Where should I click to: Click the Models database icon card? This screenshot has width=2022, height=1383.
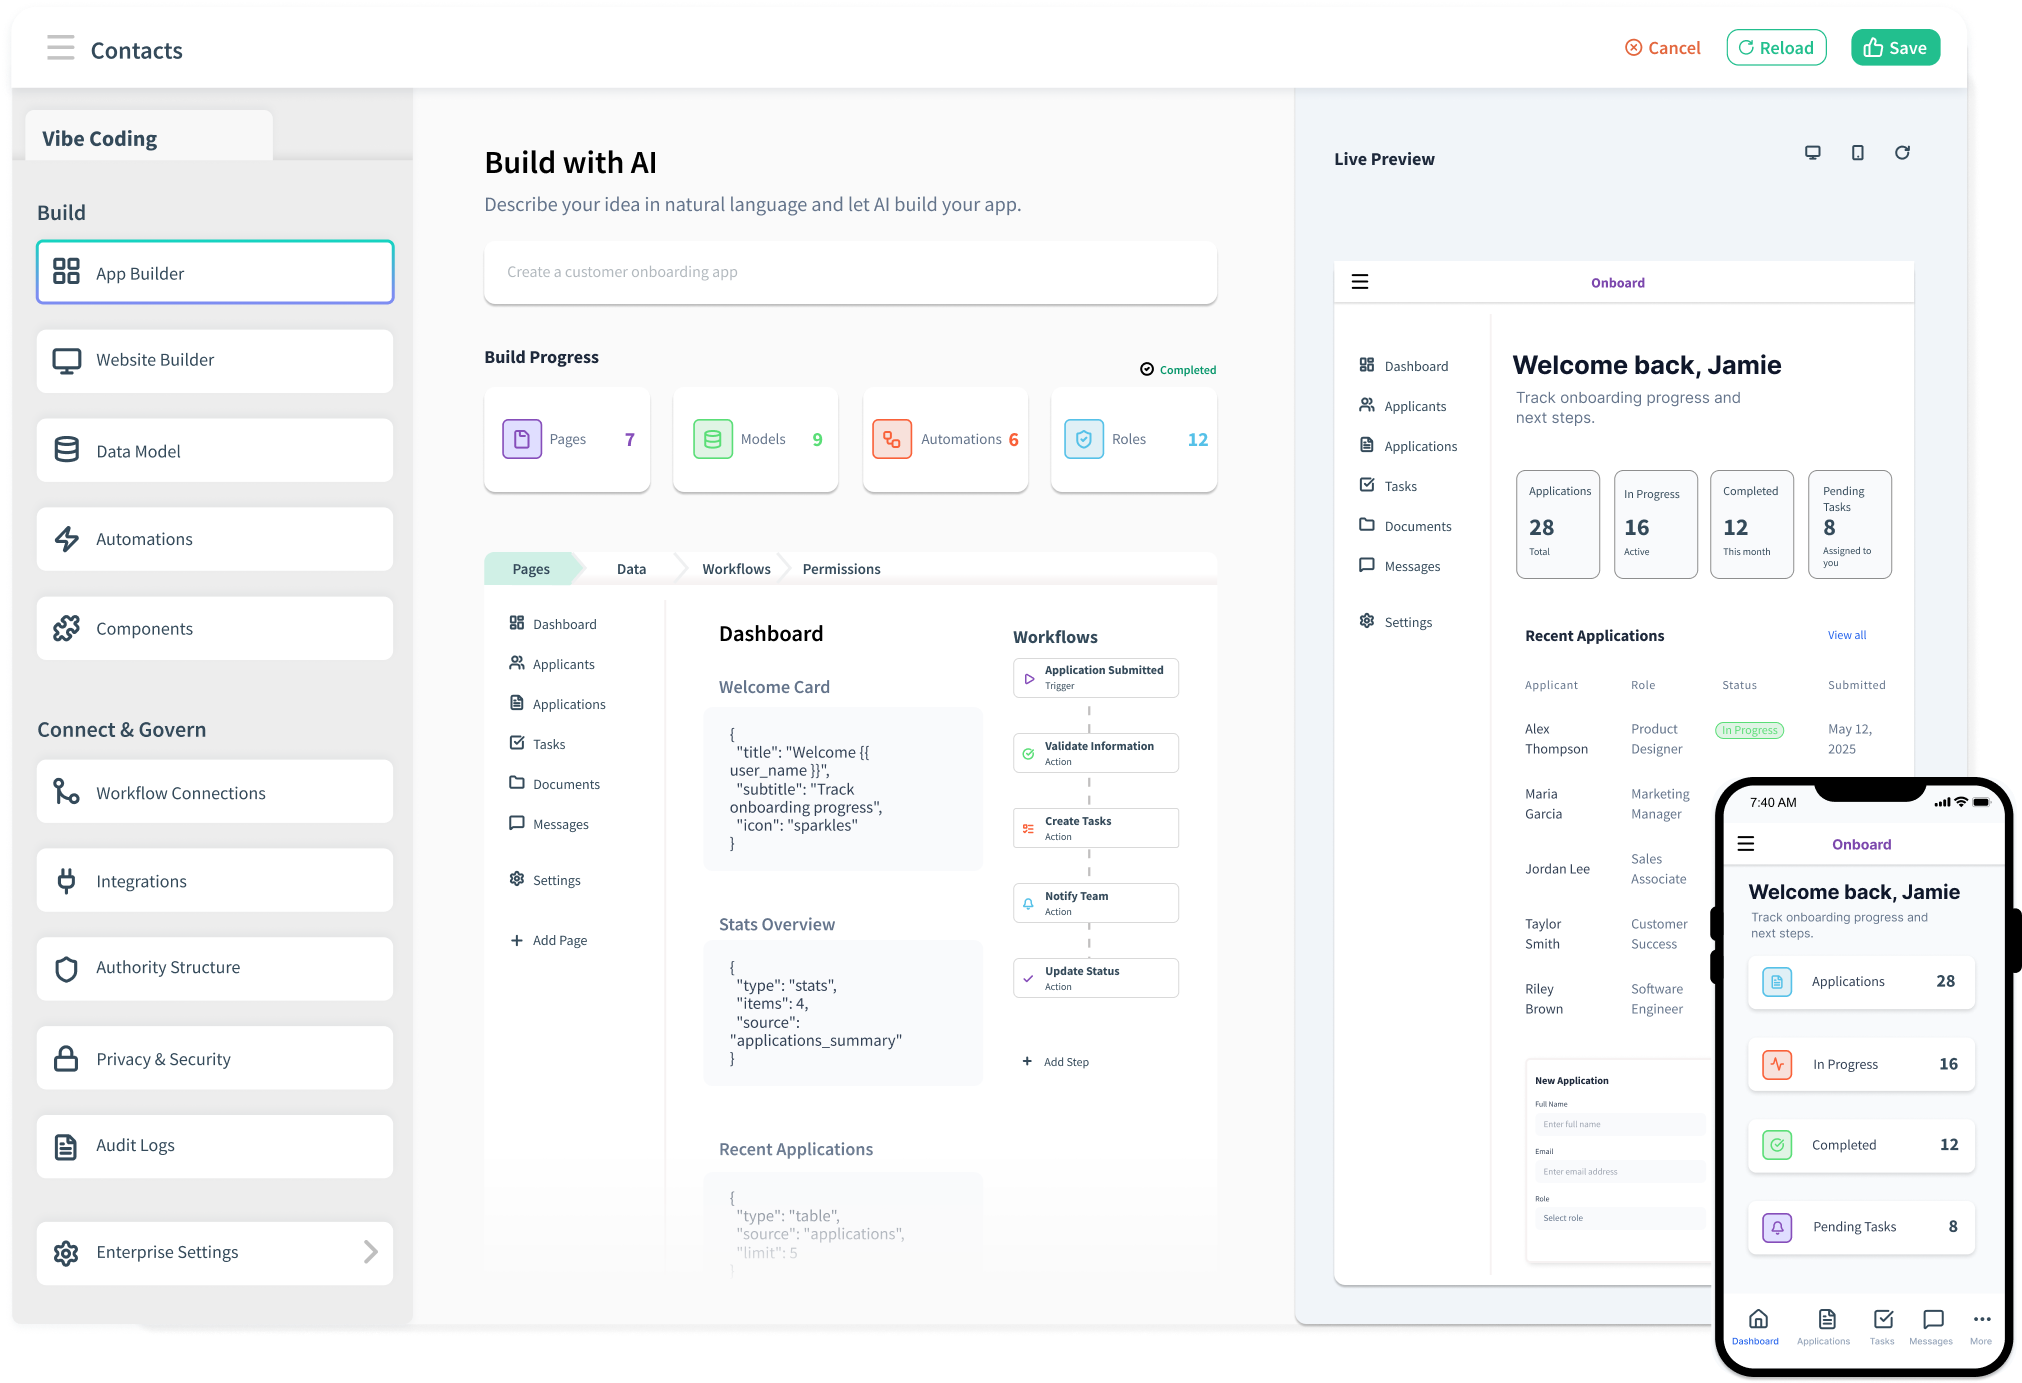tap(713, 439)
